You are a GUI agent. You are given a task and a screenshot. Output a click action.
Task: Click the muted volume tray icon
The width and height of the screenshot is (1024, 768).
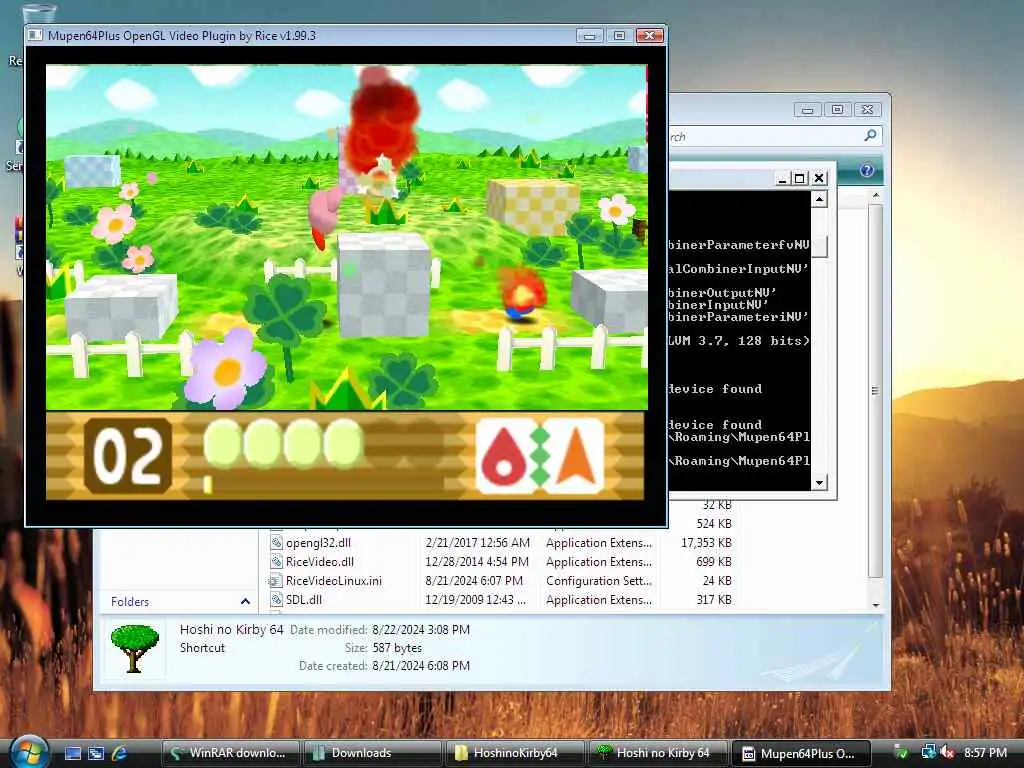[948, 752]
